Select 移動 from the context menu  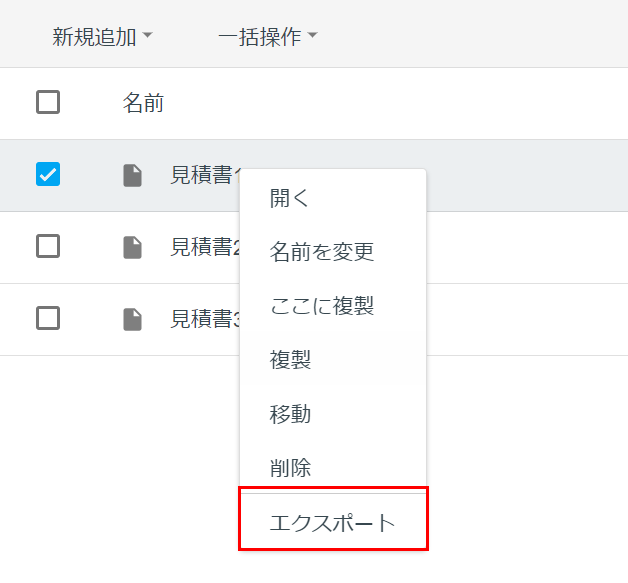tap(290, 414)
